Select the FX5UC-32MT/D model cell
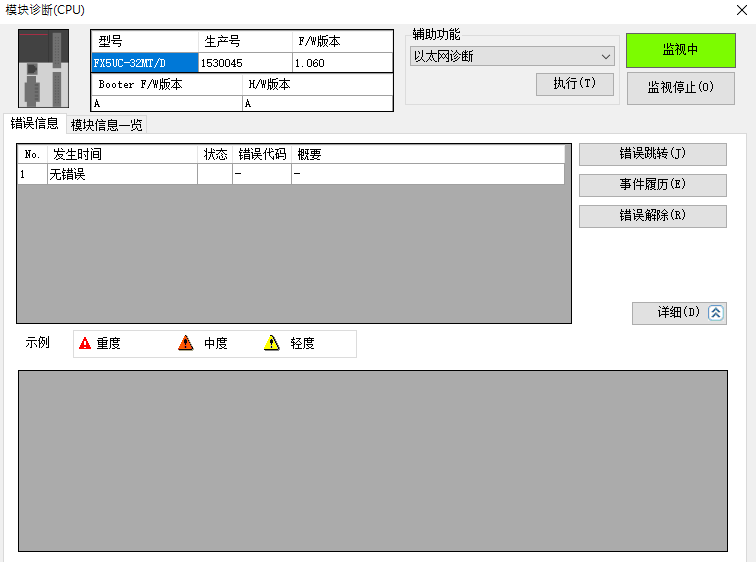 [x=138, y=62]
